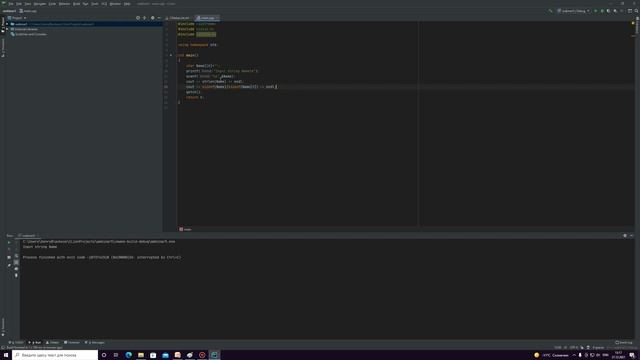
Task: Open Search Everywhere magnifier icon
Action: pyautogui.click(x=636, y=11)
